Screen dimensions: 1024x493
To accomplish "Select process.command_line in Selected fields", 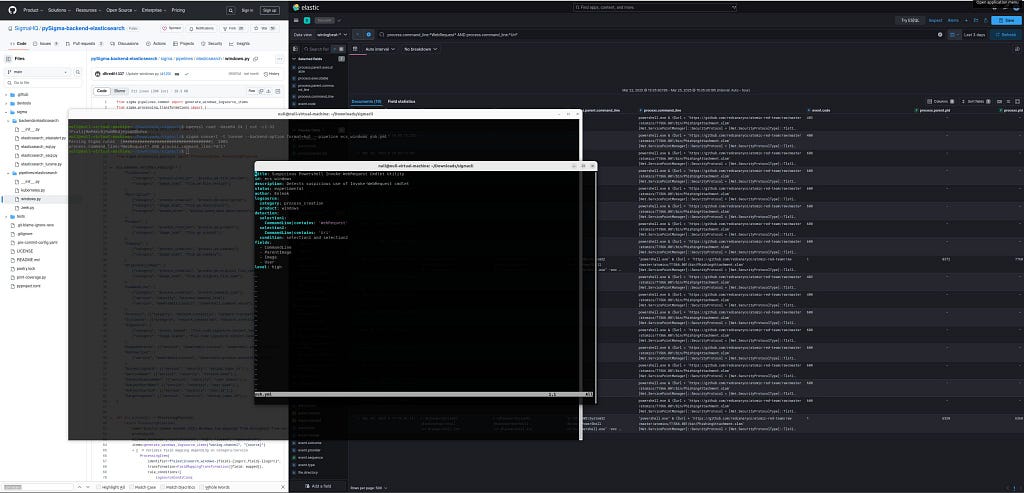I will 315,96.
